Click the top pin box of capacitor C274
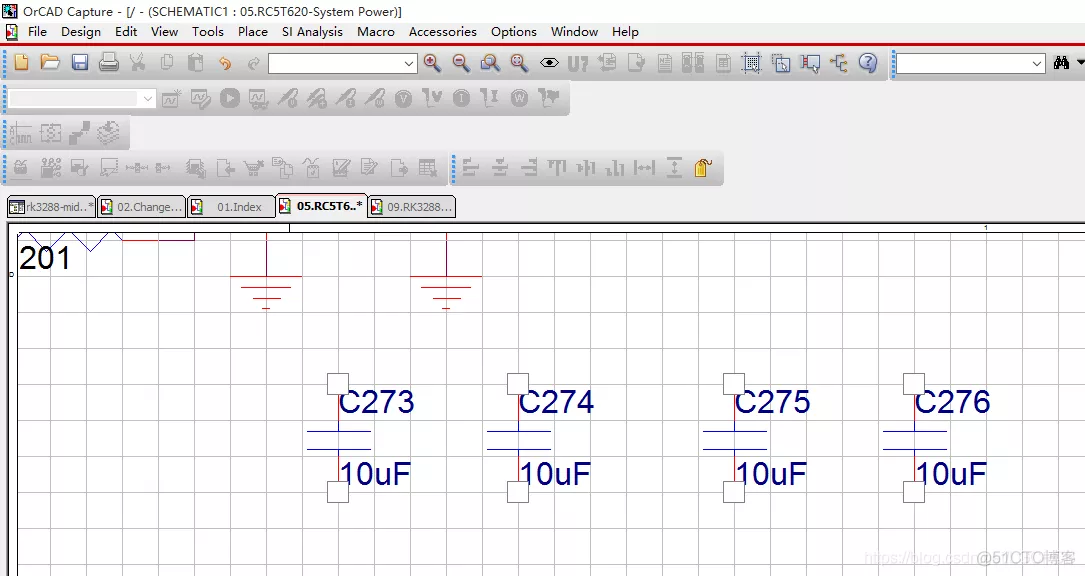Image resolution: width=1085 pixels, height=576 pixels. click(518, 384)
